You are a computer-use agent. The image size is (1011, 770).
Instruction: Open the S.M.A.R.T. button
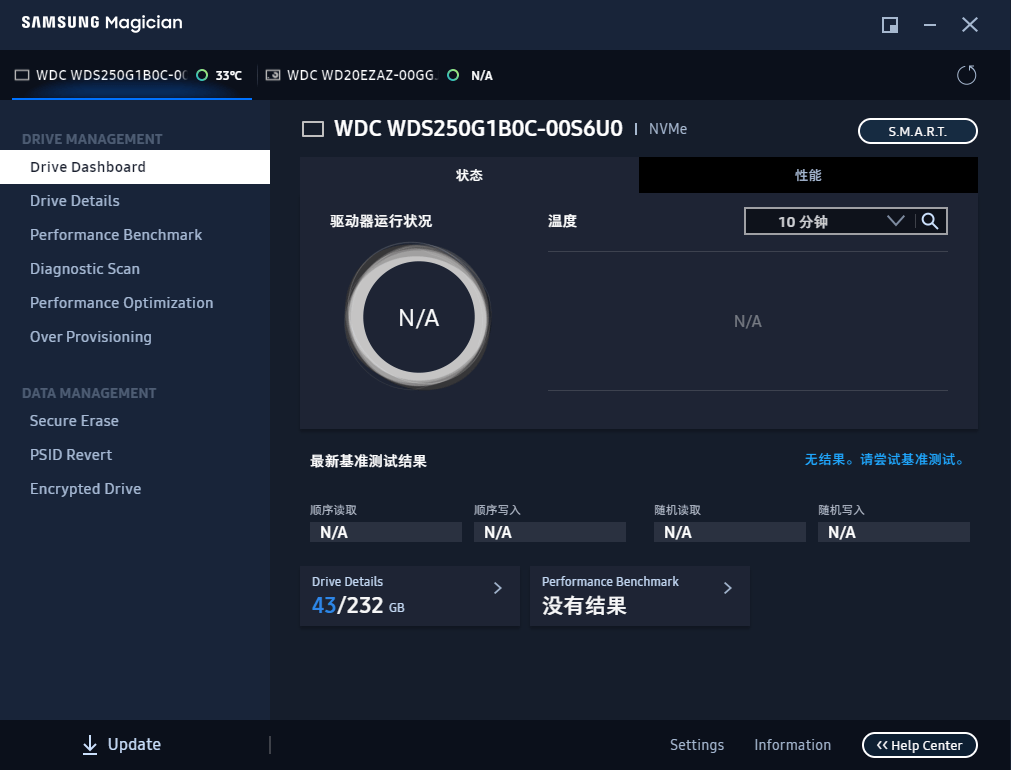917,131
